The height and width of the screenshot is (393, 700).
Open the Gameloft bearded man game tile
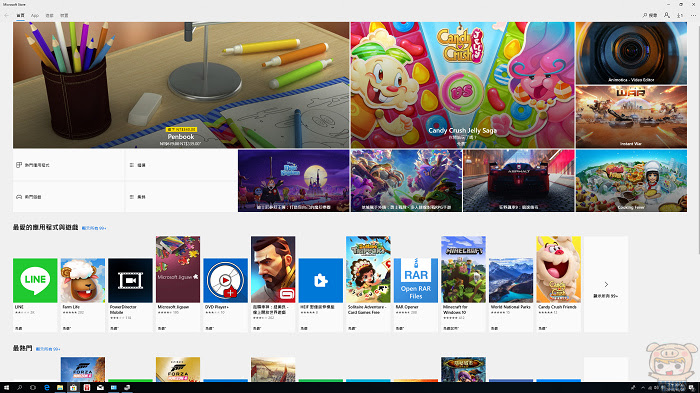tap(273, 284)
